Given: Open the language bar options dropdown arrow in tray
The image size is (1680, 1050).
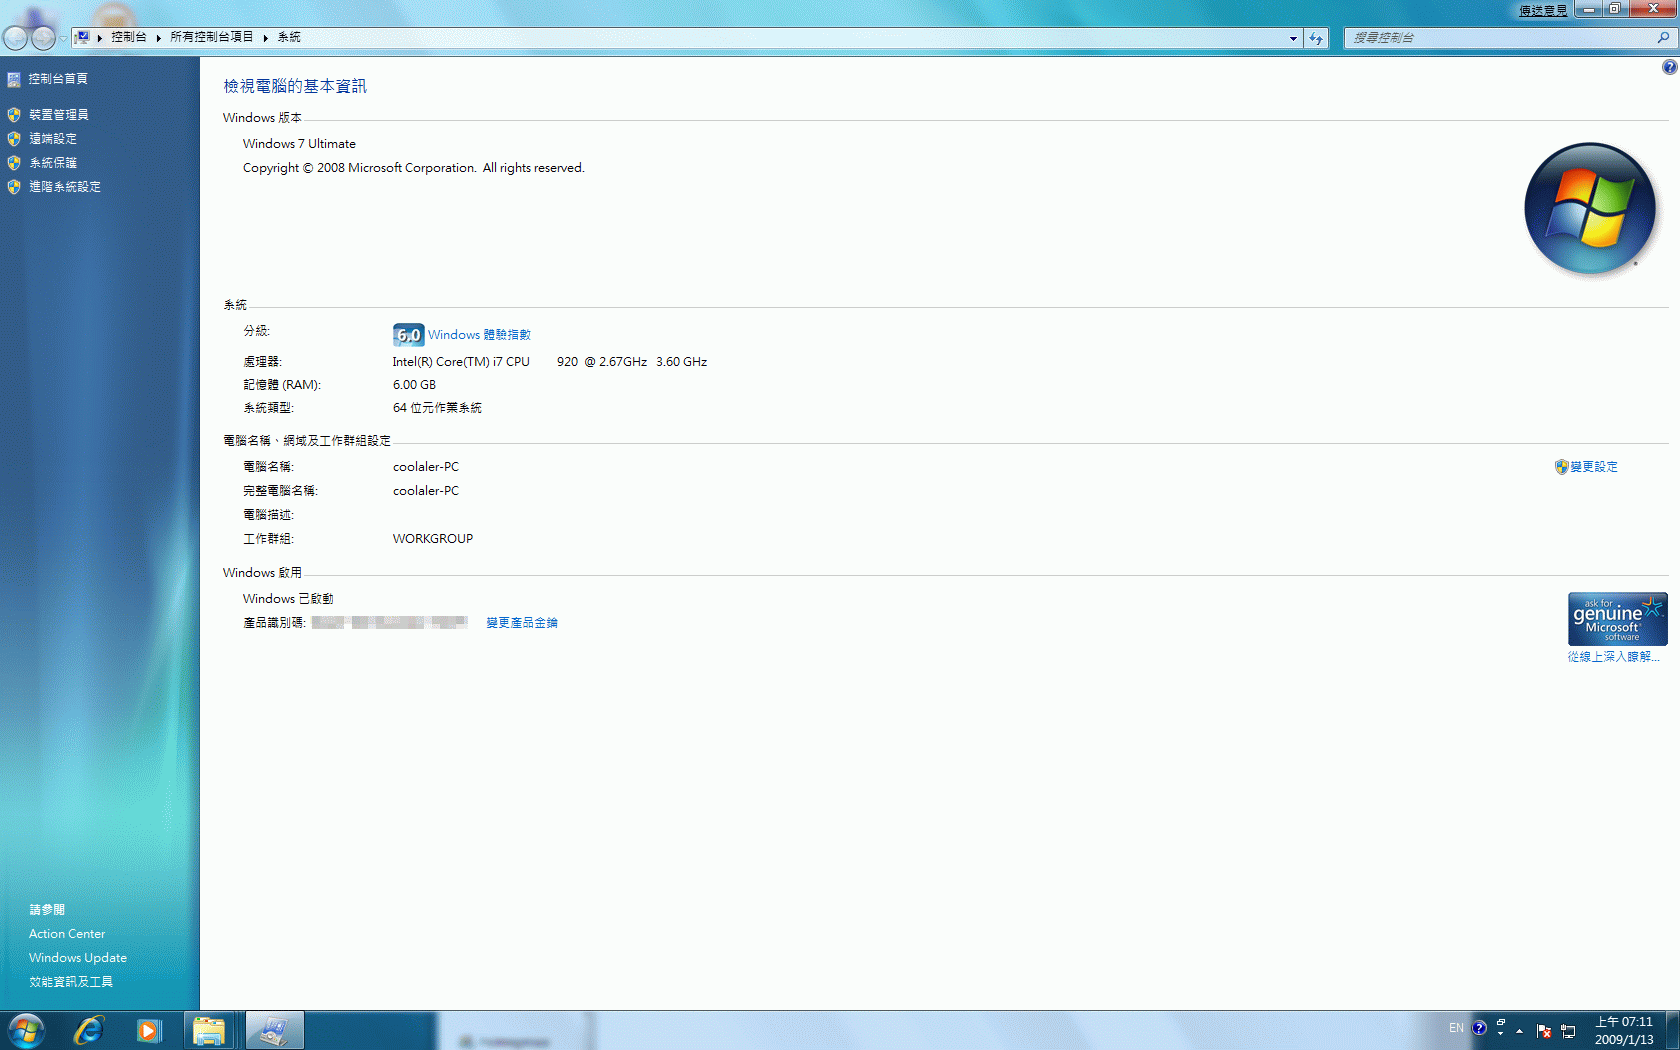Looking at the screenshot, I should pyautogui.click(x=1501, y=1034).
